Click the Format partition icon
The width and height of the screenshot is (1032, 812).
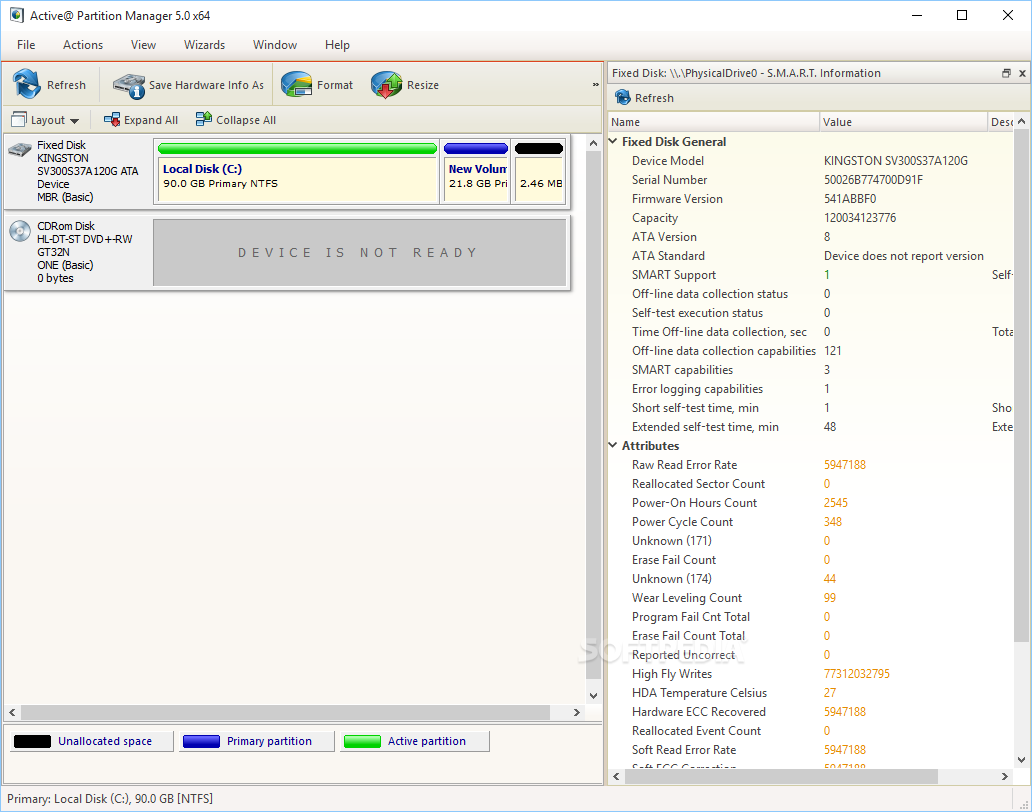click(297, 85)
